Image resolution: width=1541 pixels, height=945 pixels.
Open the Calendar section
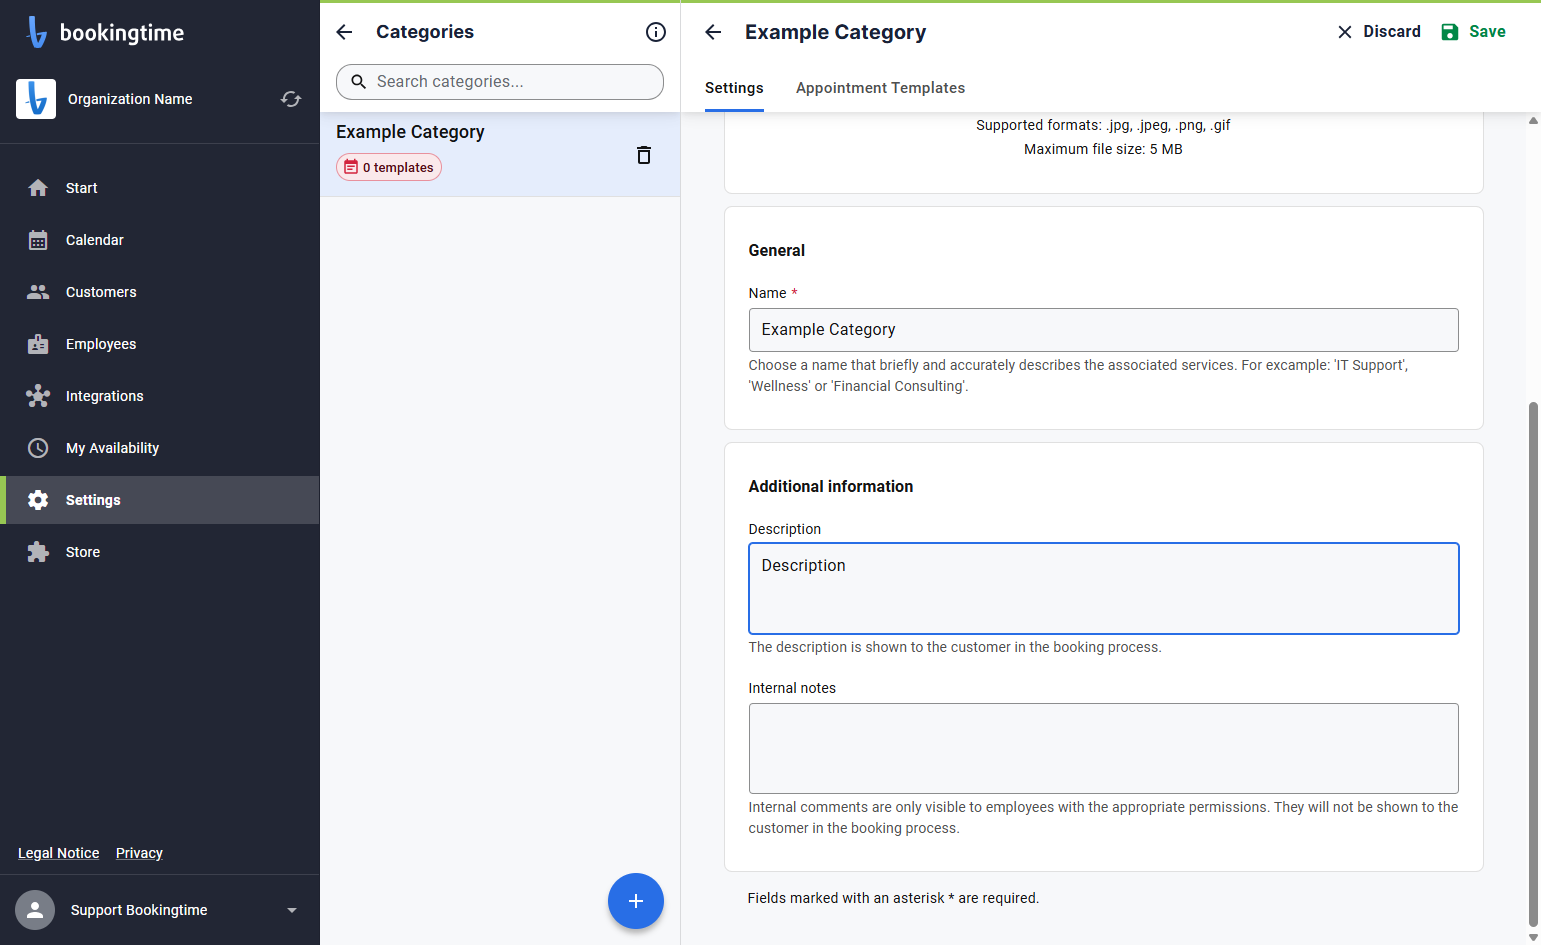(160, 240)
